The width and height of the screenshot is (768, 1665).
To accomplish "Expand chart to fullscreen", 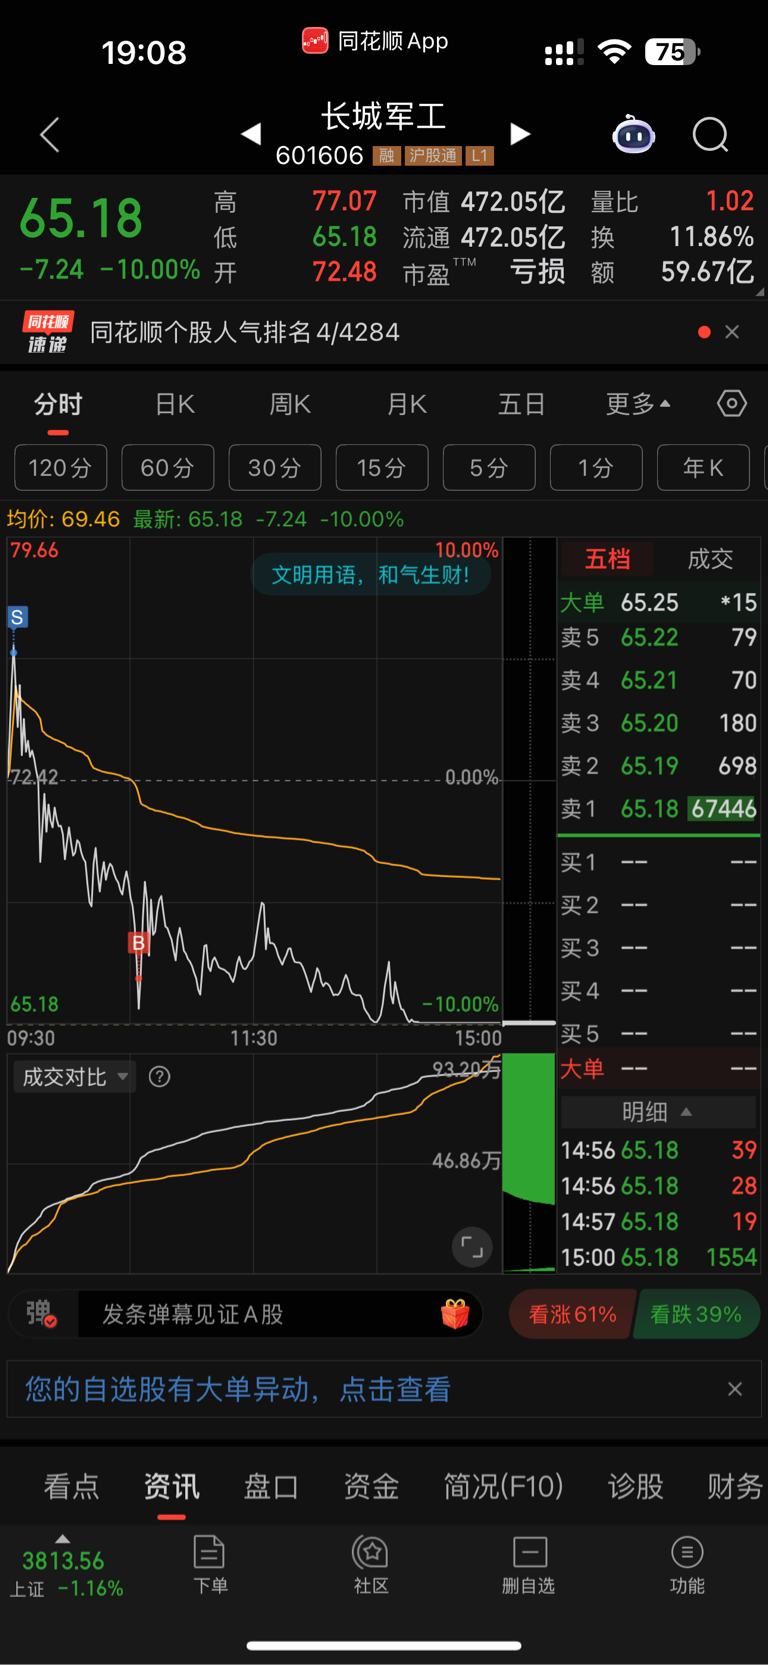I will pyautogui.click(x=472, y=1247).
